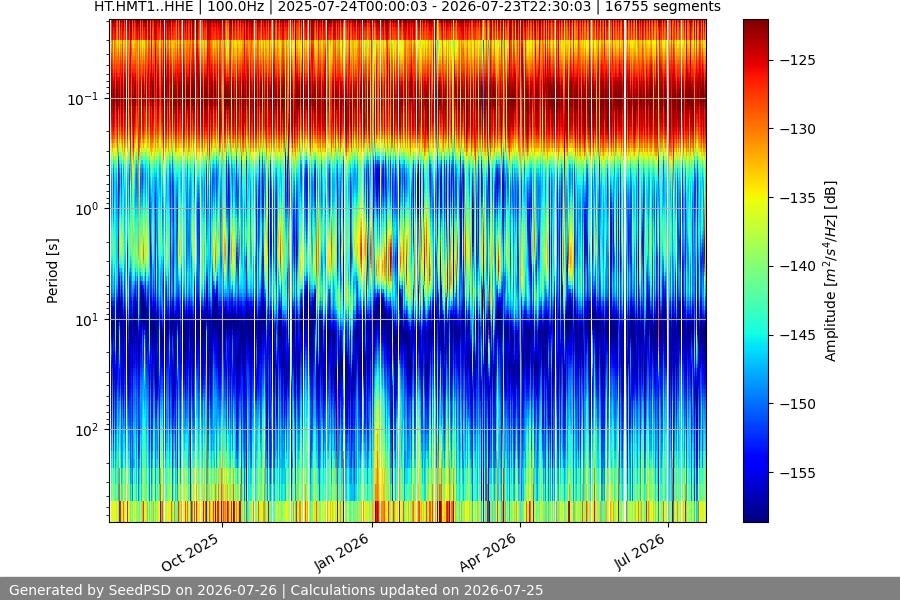Click the 'Jul 2026' x-axis label
Screen dimensions: 900x600
[640, 552]
